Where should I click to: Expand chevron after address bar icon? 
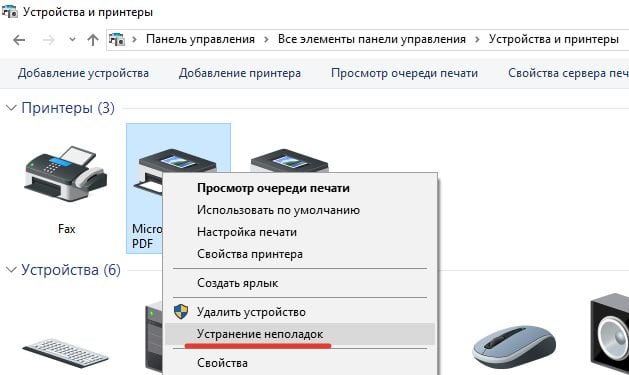tap(134, 39)
